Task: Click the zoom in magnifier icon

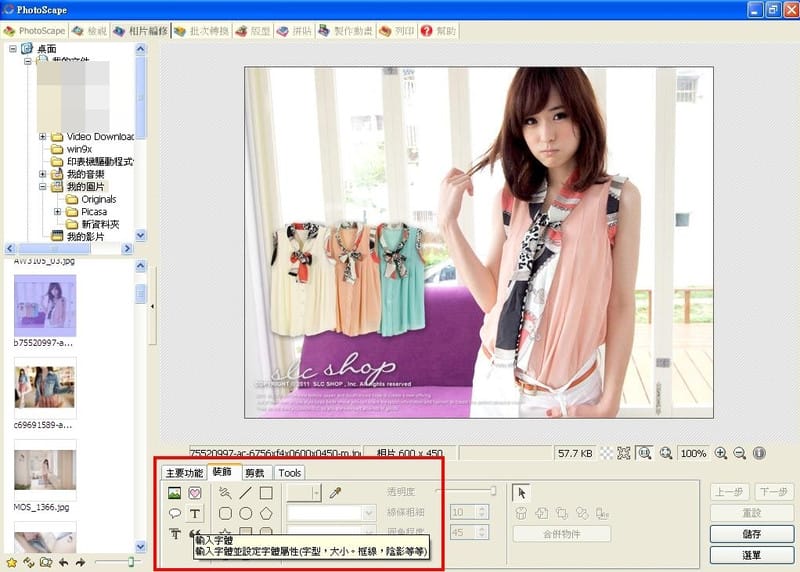Action: click(721, 453)
